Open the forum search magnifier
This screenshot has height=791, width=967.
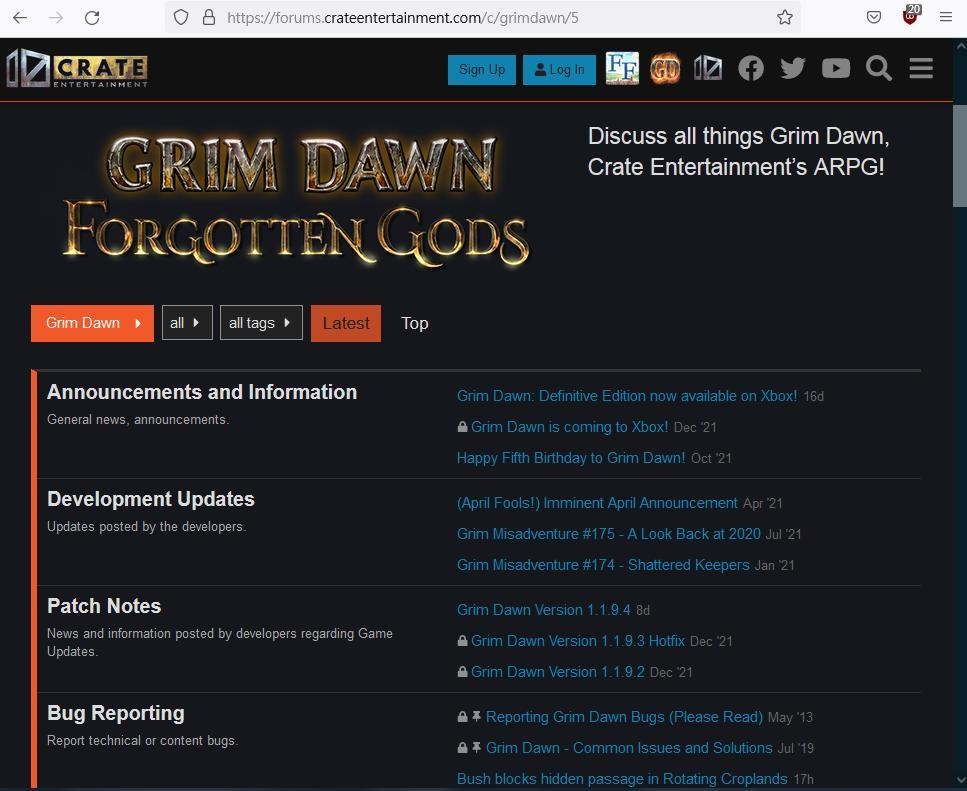click(878, 68)
